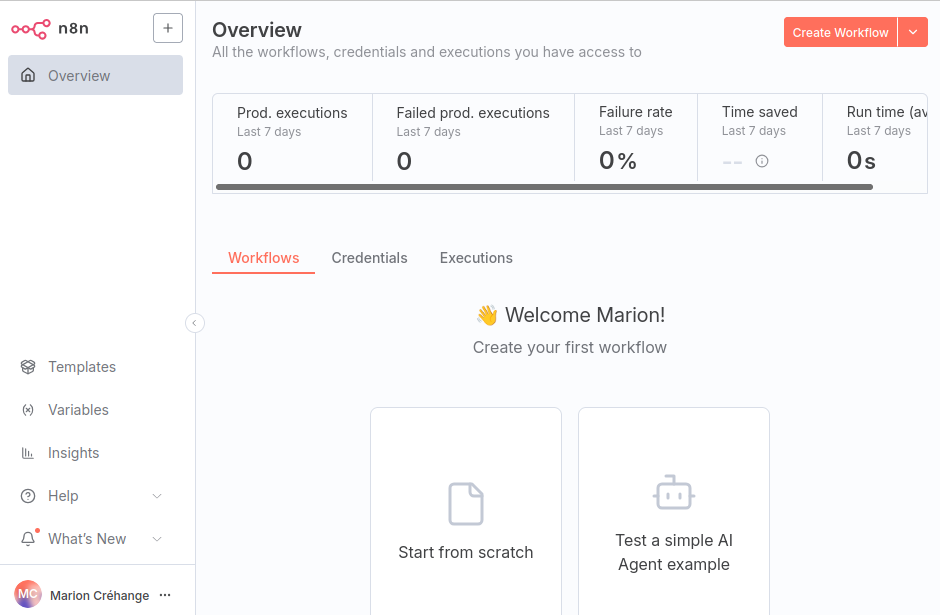
Task: Click the Help question mark icon
Action: click(x=28, y=496)
